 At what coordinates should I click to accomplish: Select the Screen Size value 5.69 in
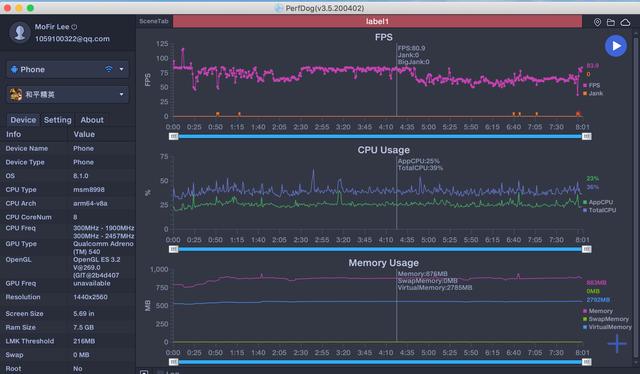[84, 314]
